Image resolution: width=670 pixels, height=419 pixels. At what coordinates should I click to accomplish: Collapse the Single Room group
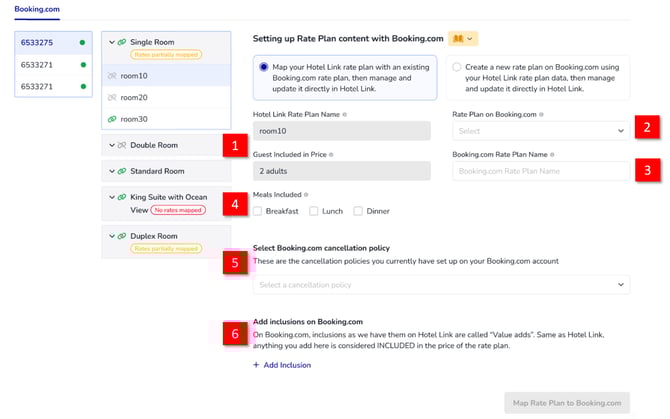click(x=110, y=42)
